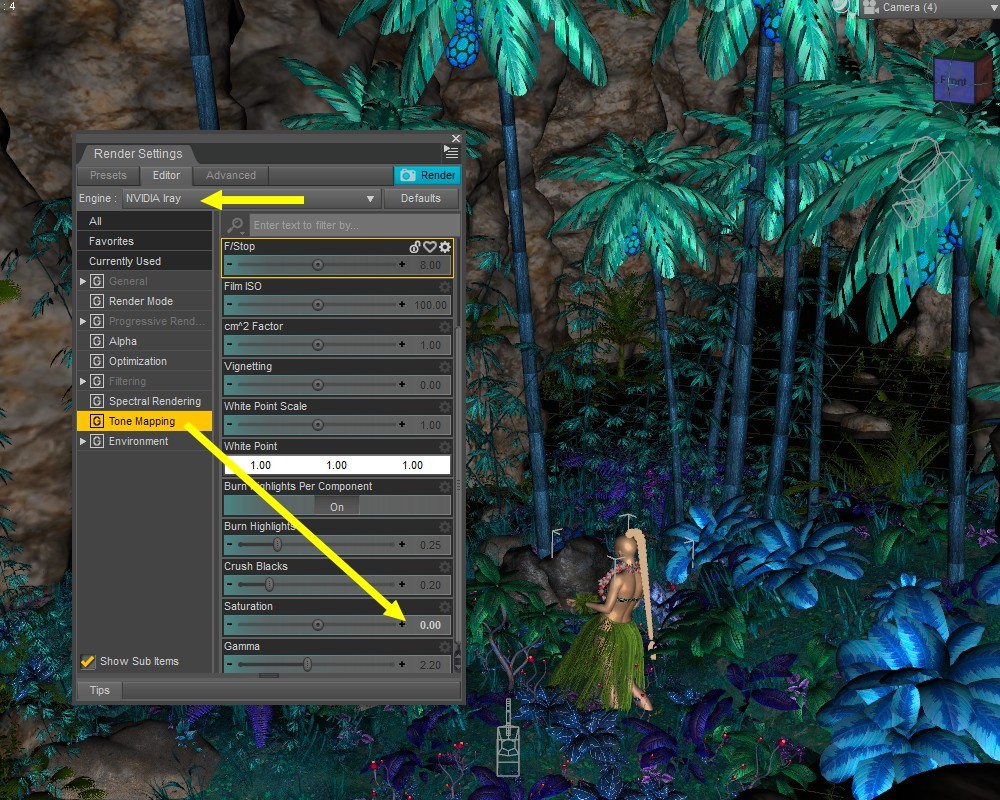Click the Render button
Viewport: 1000px width, 800px height.
427,175
